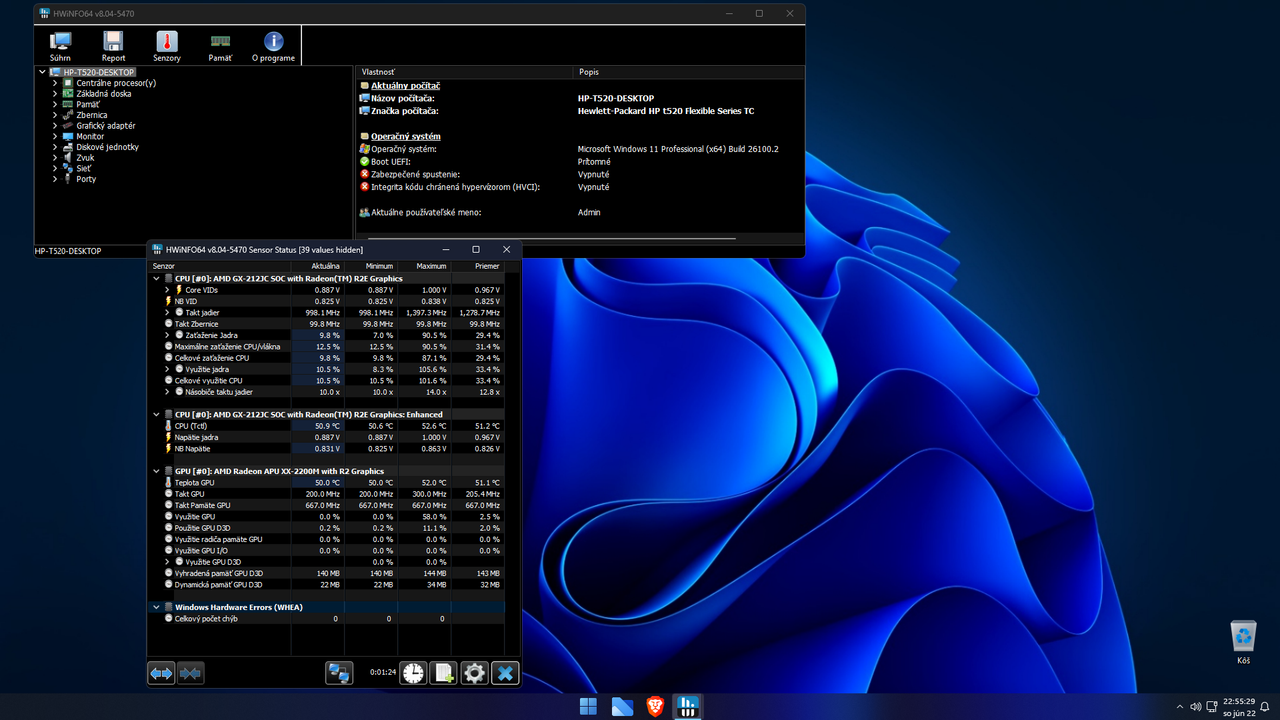Select the CPU (Tctl) sensor row
This screenshot has height=720, width=1280.
[328, 426]
